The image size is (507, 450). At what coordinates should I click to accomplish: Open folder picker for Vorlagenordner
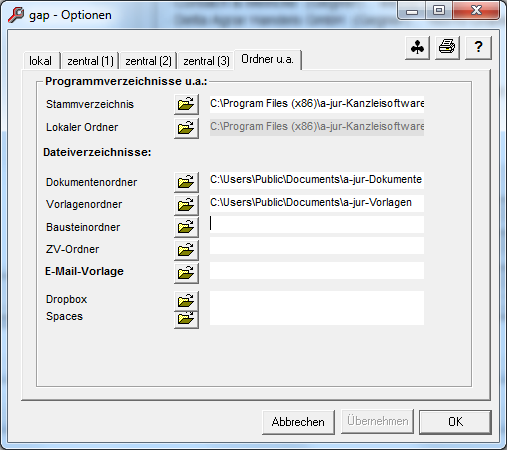point(186,205)
